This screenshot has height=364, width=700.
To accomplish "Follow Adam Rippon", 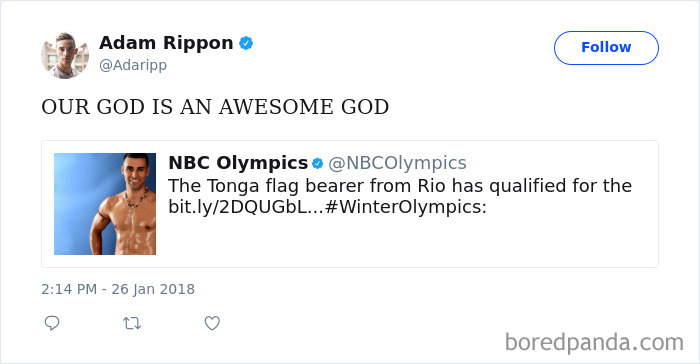I will click(x=606, y=48).
